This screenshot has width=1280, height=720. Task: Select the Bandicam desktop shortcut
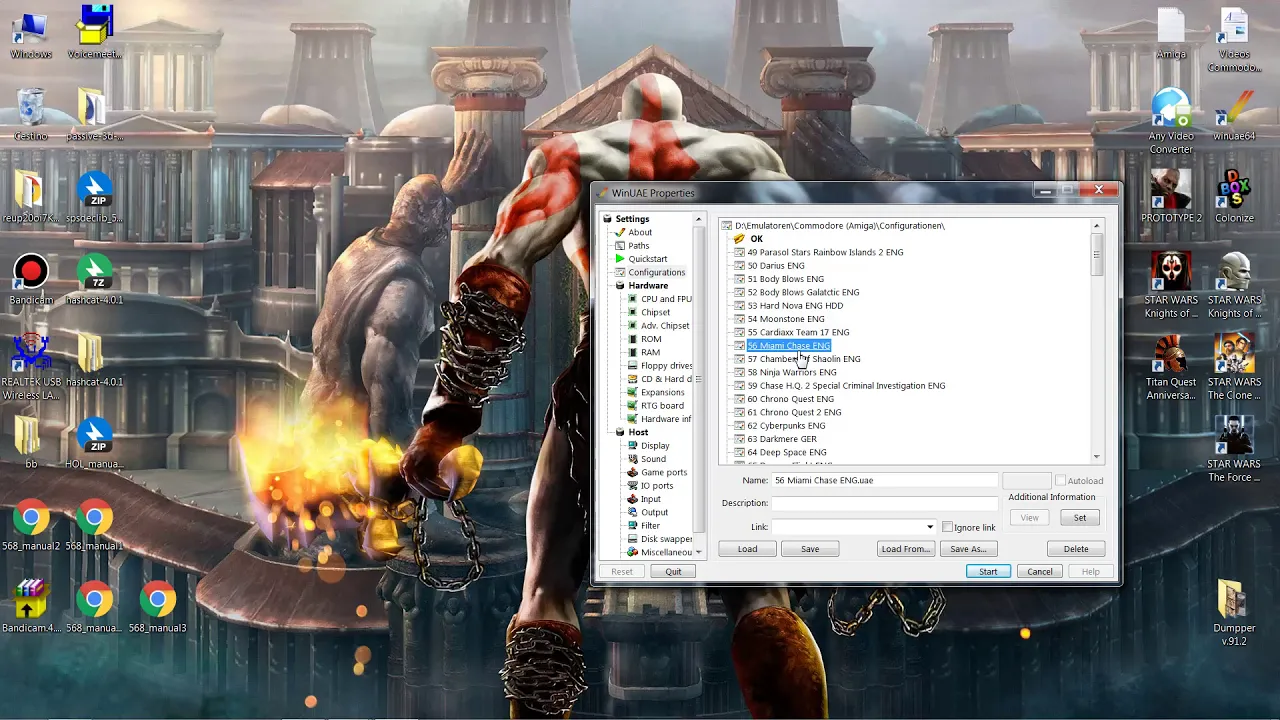pyautogui.click(x=31, y=280)
